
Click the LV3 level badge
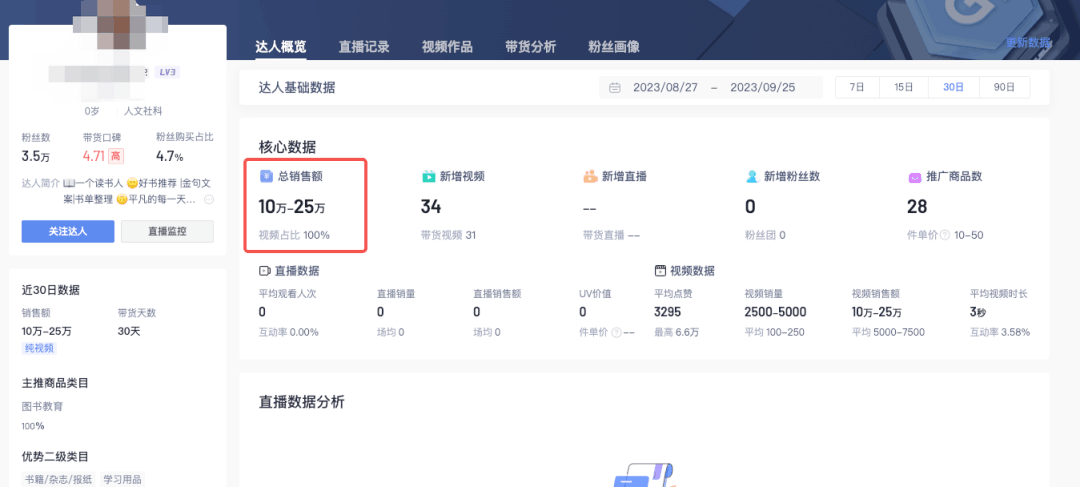[x=167, y=72]
